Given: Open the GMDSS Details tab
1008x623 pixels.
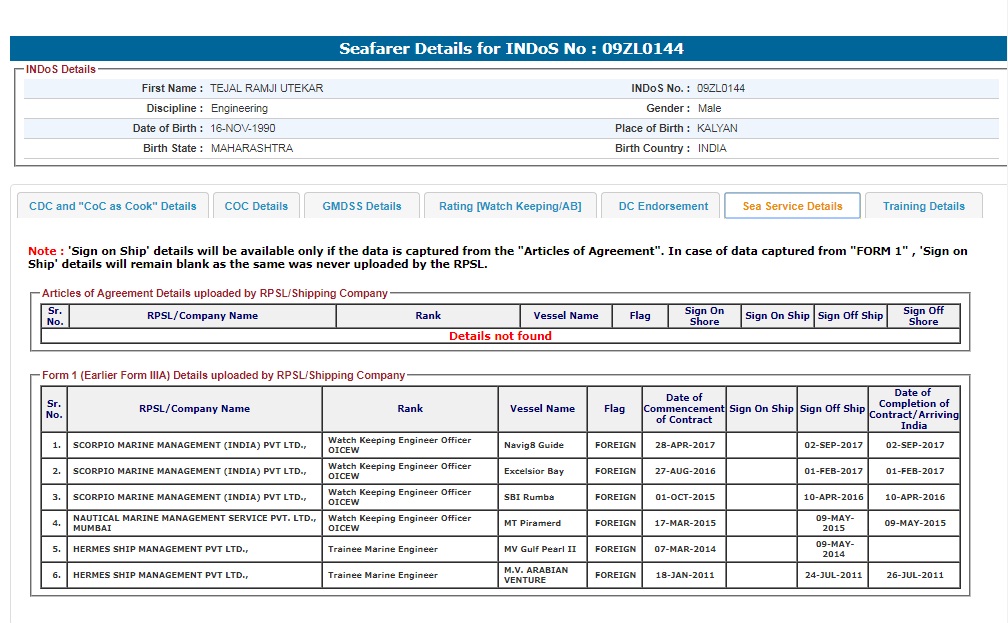Looking at the screenshot, I should 362,206.
